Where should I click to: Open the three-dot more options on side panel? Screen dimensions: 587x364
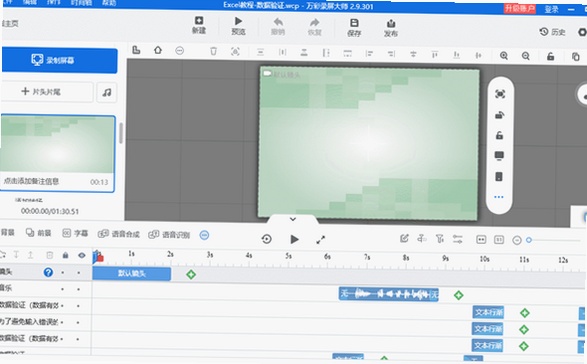pos(499,197)
